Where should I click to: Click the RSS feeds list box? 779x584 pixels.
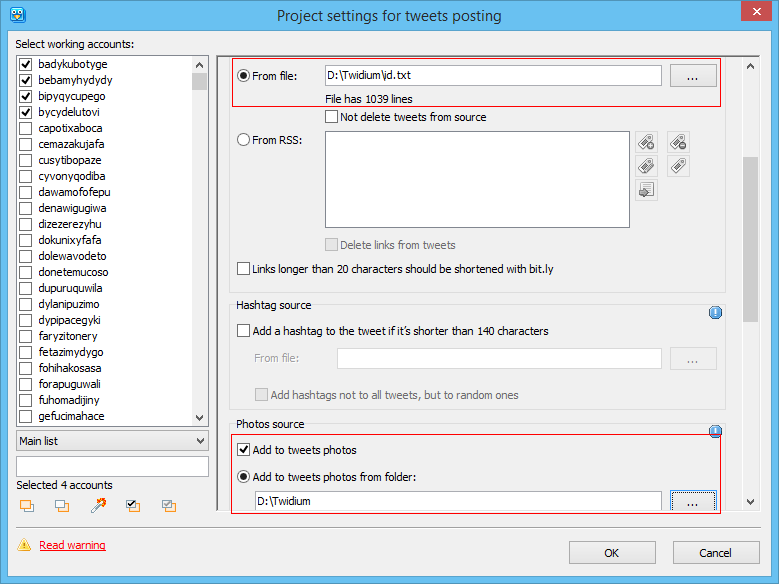[x=477, y=179]
